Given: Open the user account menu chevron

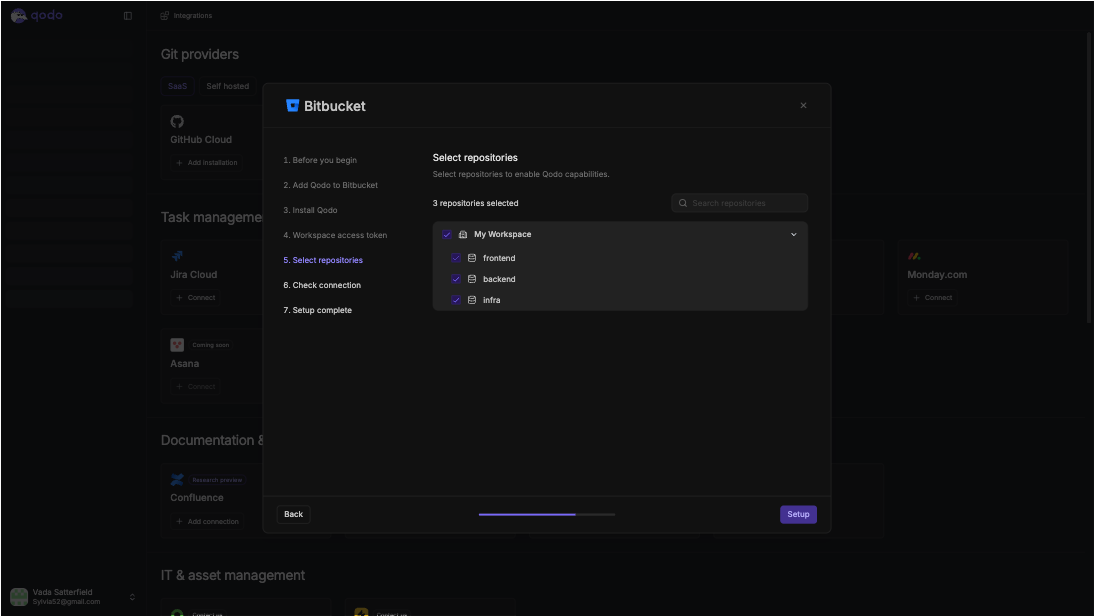Looking at the screenshot, I should [132, 596].
